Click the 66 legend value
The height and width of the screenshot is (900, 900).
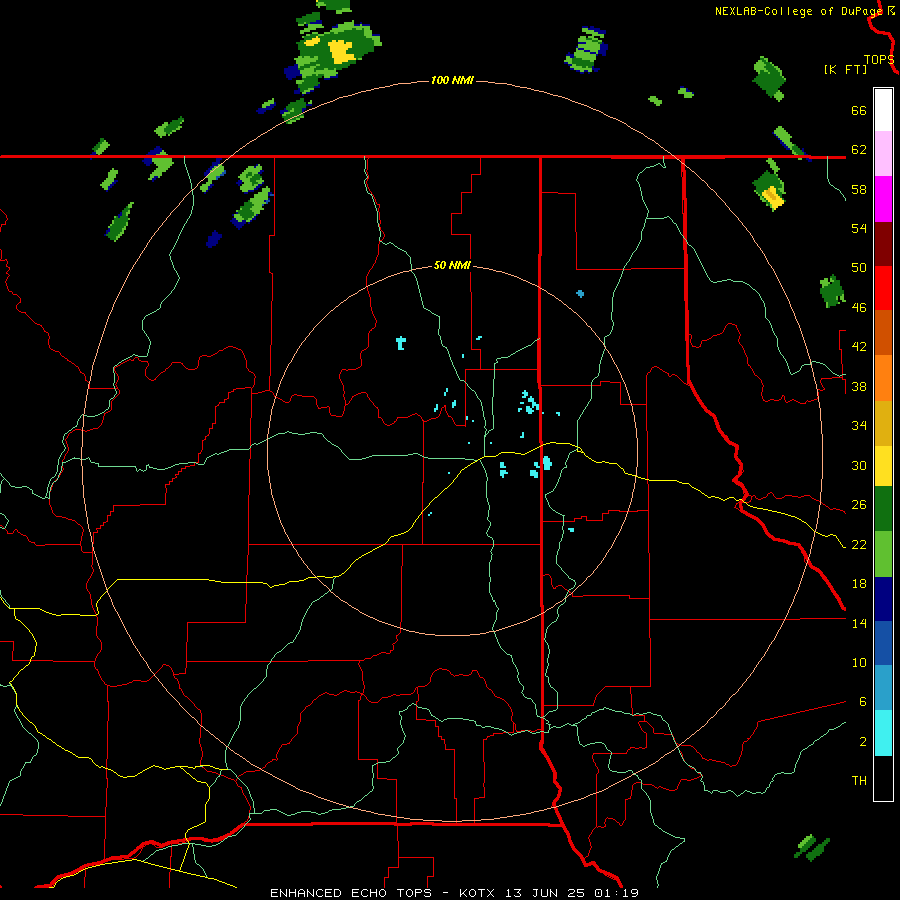[x=859, y=111]
